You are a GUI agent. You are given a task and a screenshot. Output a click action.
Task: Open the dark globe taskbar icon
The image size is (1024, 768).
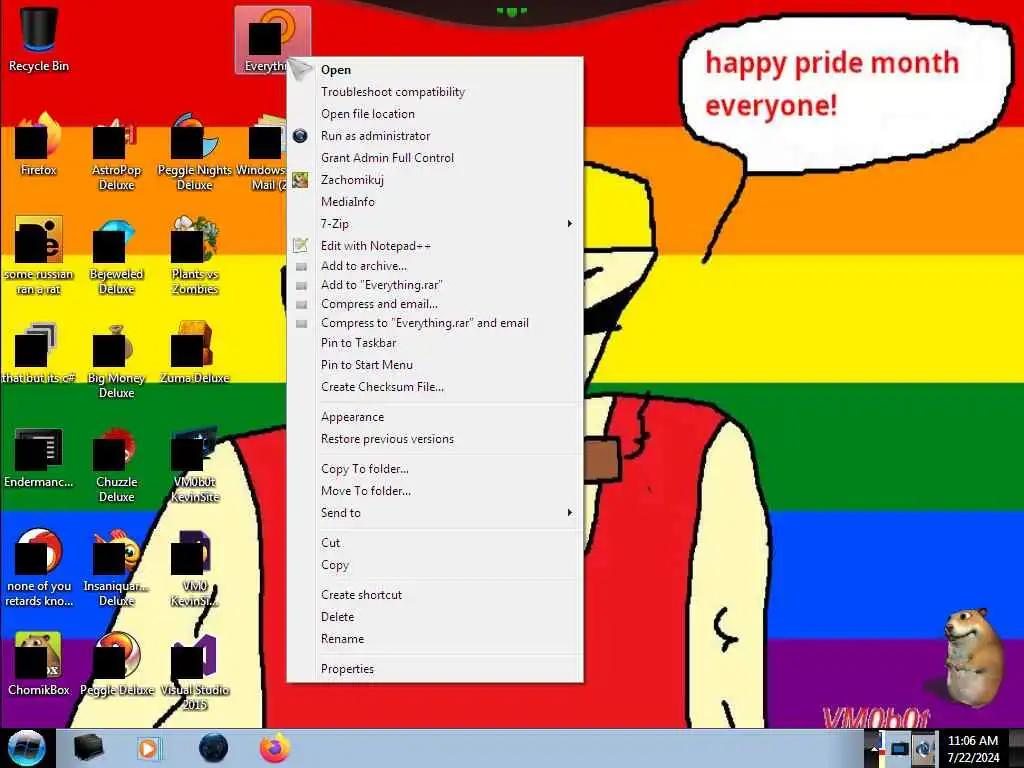pyautogui.click(x=214, y=748)
